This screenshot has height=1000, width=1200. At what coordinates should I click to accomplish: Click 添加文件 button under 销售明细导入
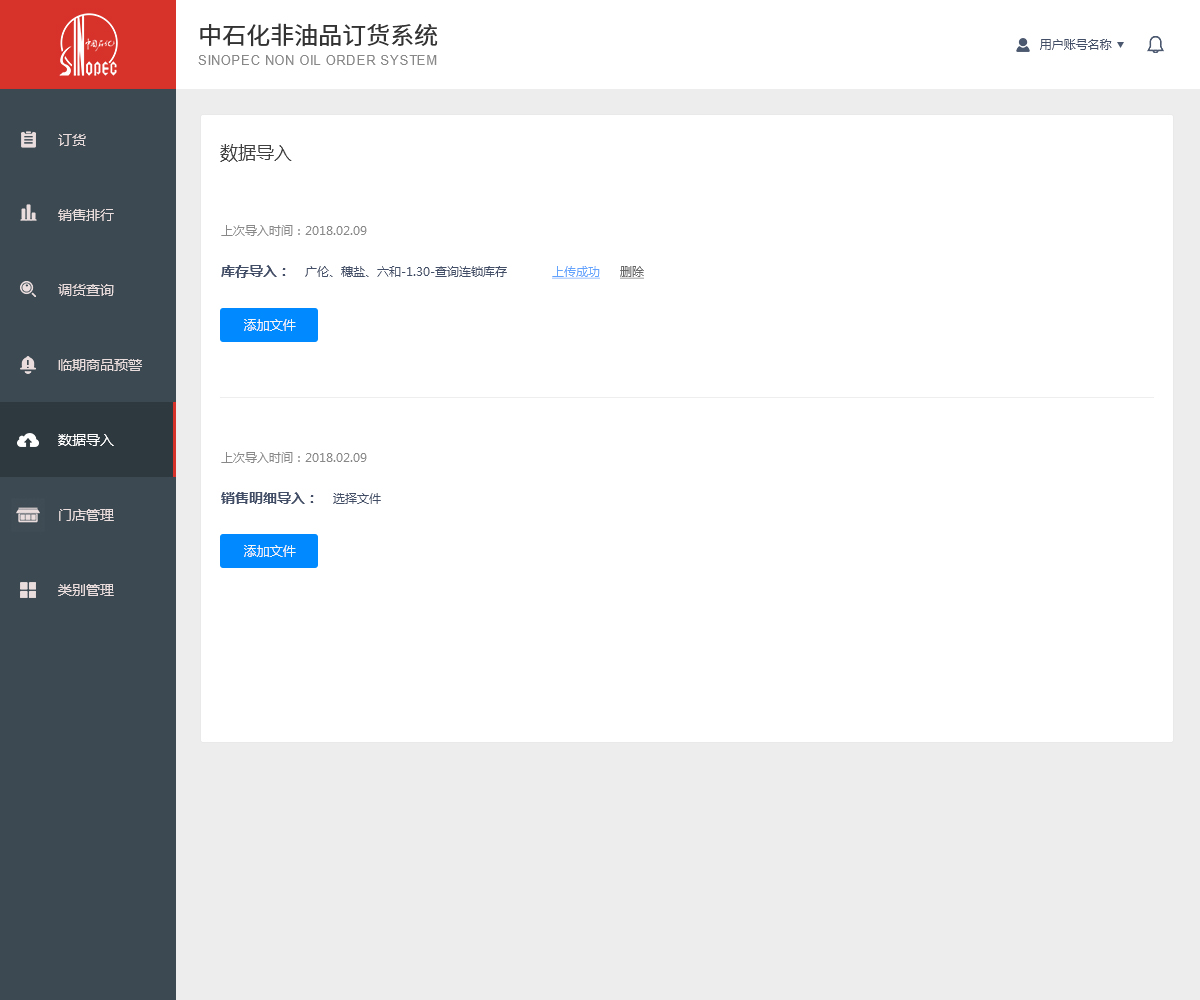(x=269, y=551)
